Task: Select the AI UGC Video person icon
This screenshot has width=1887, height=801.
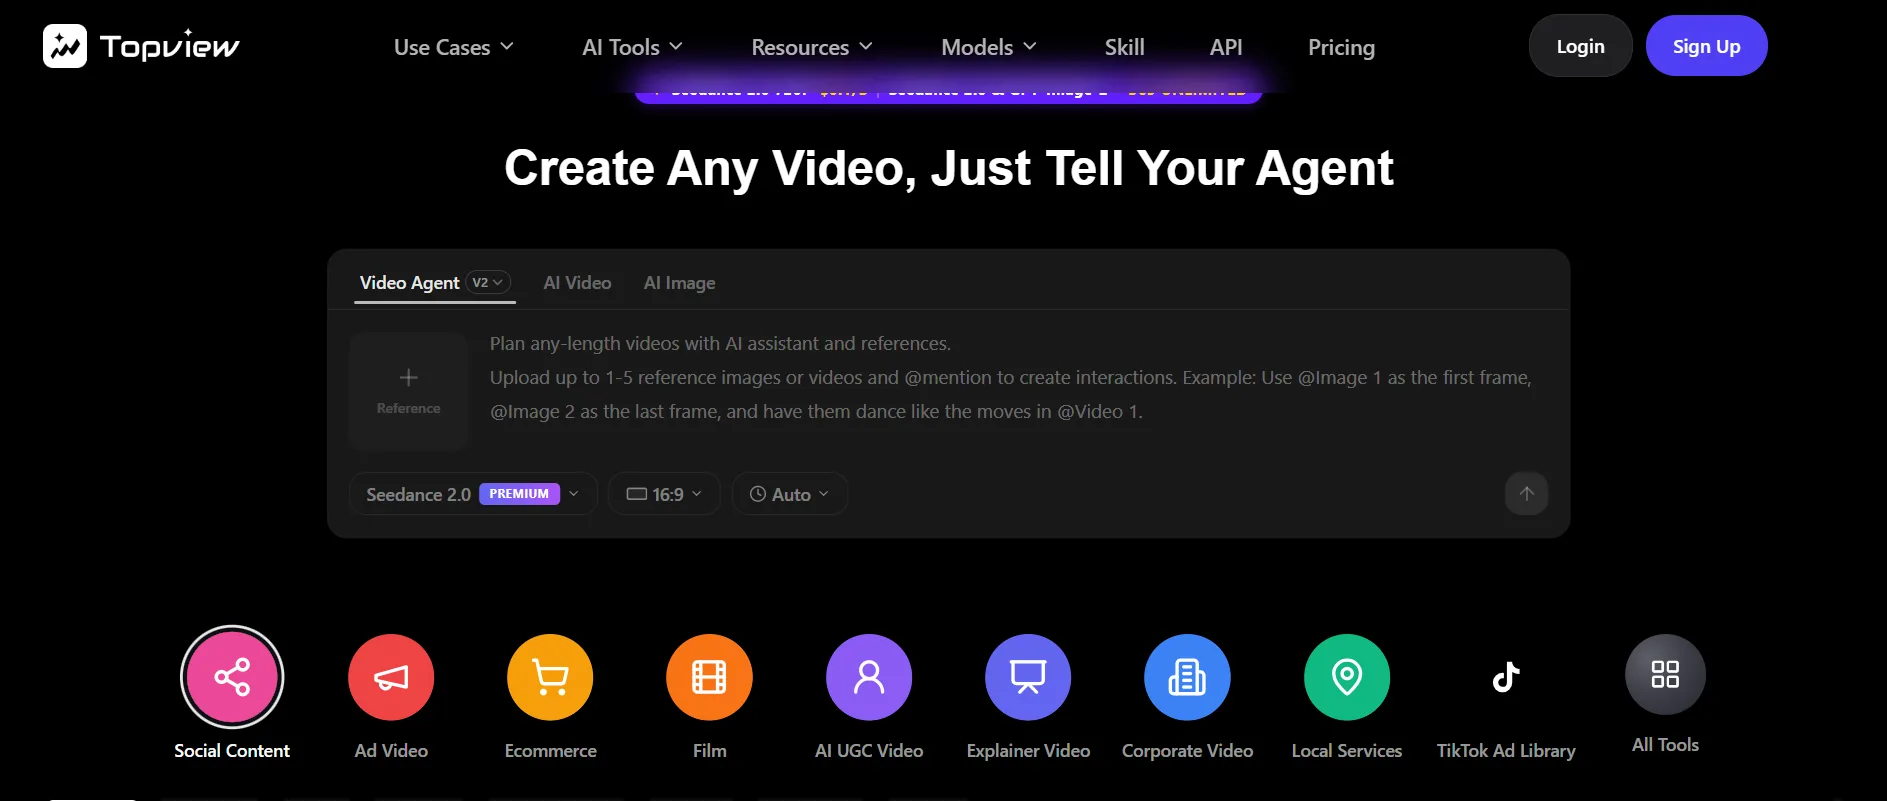Action: coord(869,677)
